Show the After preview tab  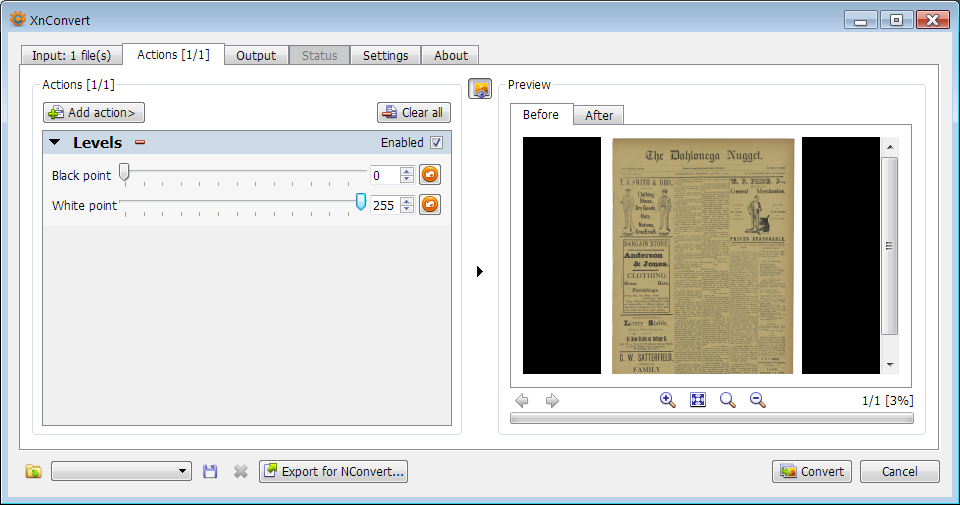[599, 115]
